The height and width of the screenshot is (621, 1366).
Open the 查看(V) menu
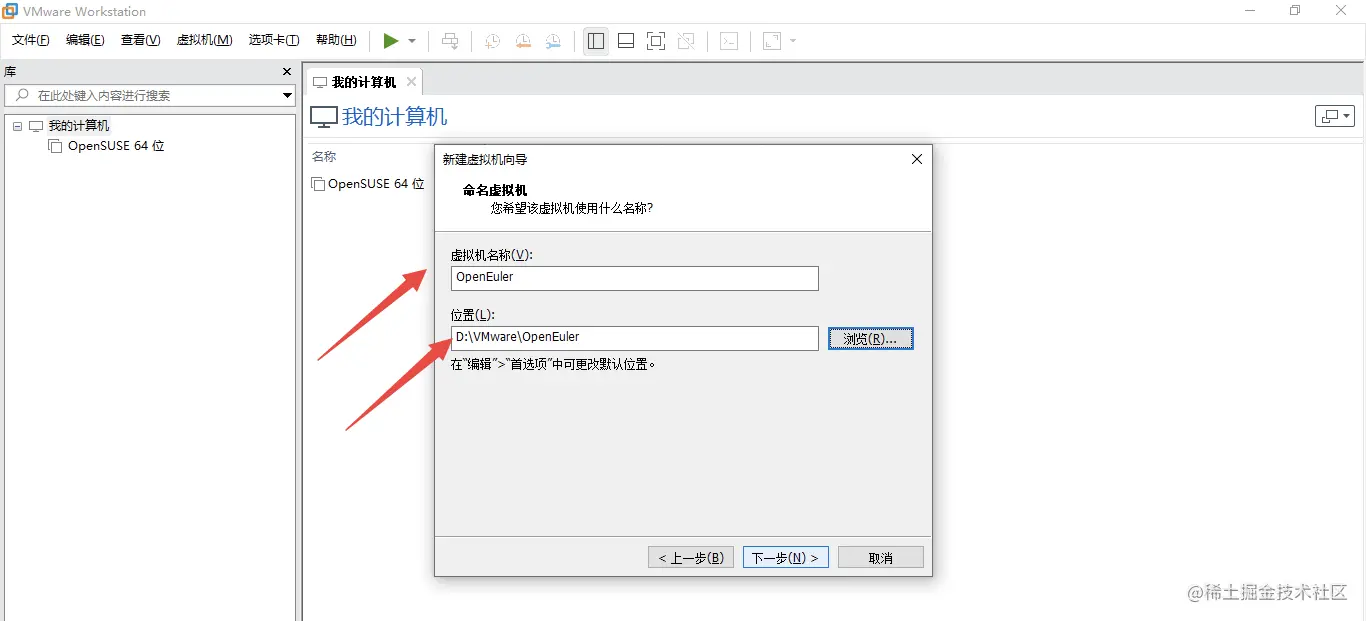point(140,40)
